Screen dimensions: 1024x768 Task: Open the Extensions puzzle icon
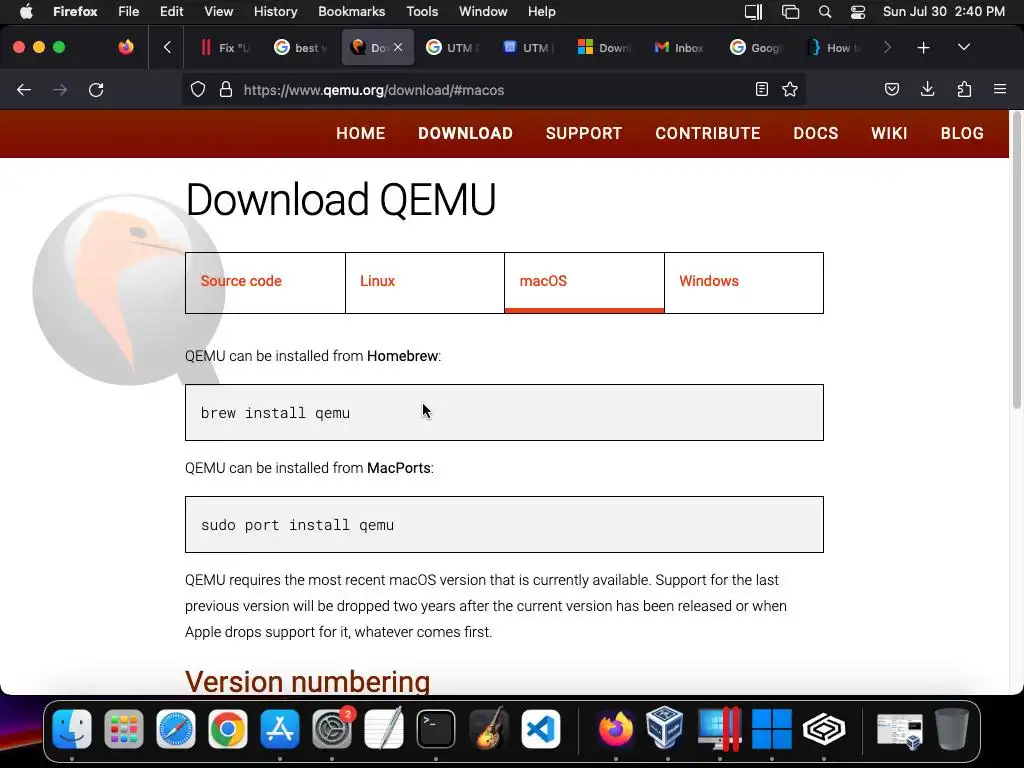coord(964,89)
